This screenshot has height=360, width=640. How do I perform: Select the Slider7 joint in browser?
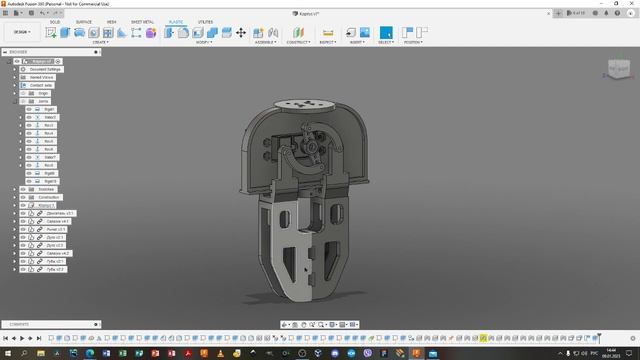(42, 157)
